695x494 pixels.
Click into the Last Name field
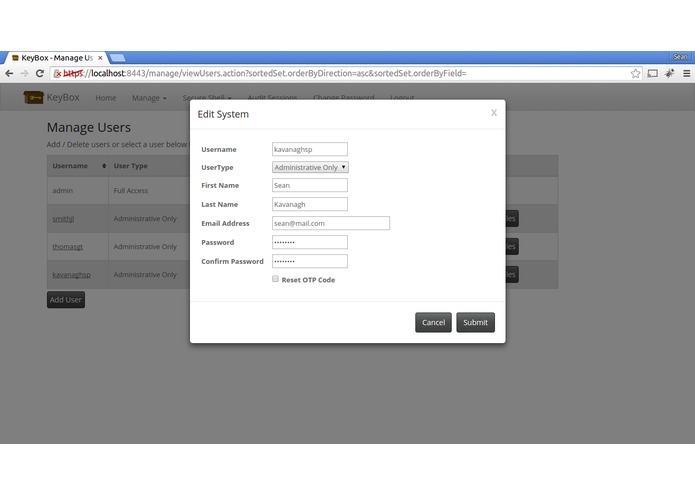click(x=310, y=204)
